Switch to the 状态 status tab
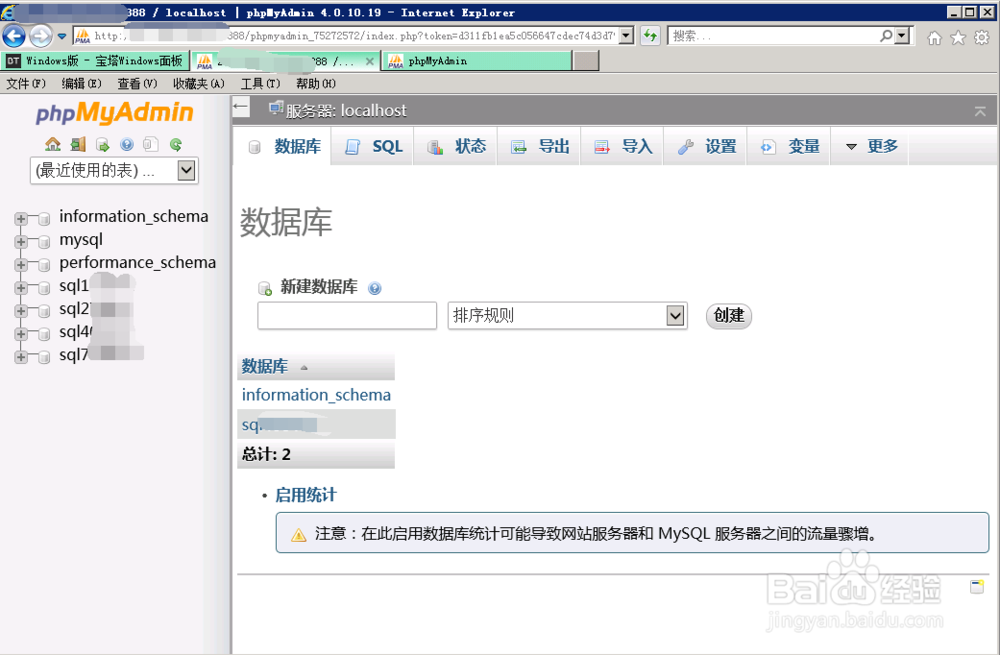Screen dimensions: 1000x655 456,146
